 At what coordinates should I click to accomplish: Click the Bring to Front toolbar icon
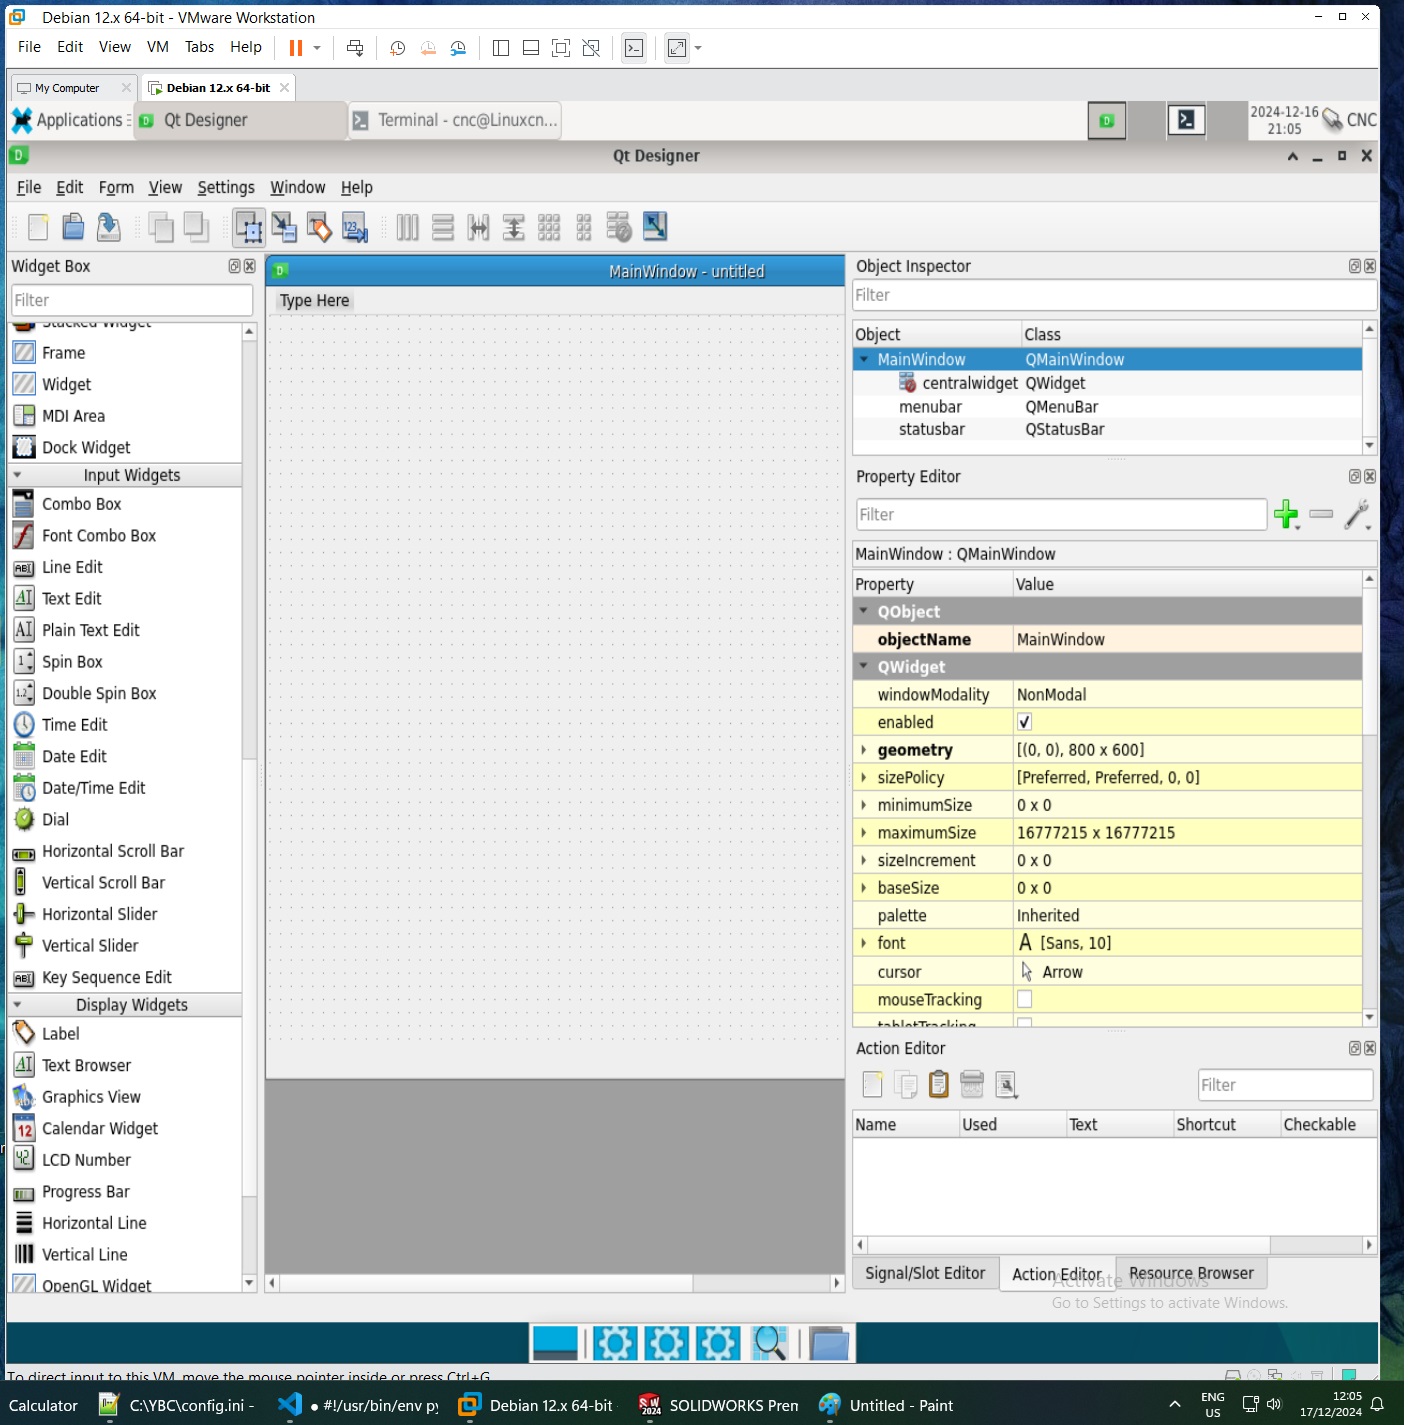coord(195,228)
